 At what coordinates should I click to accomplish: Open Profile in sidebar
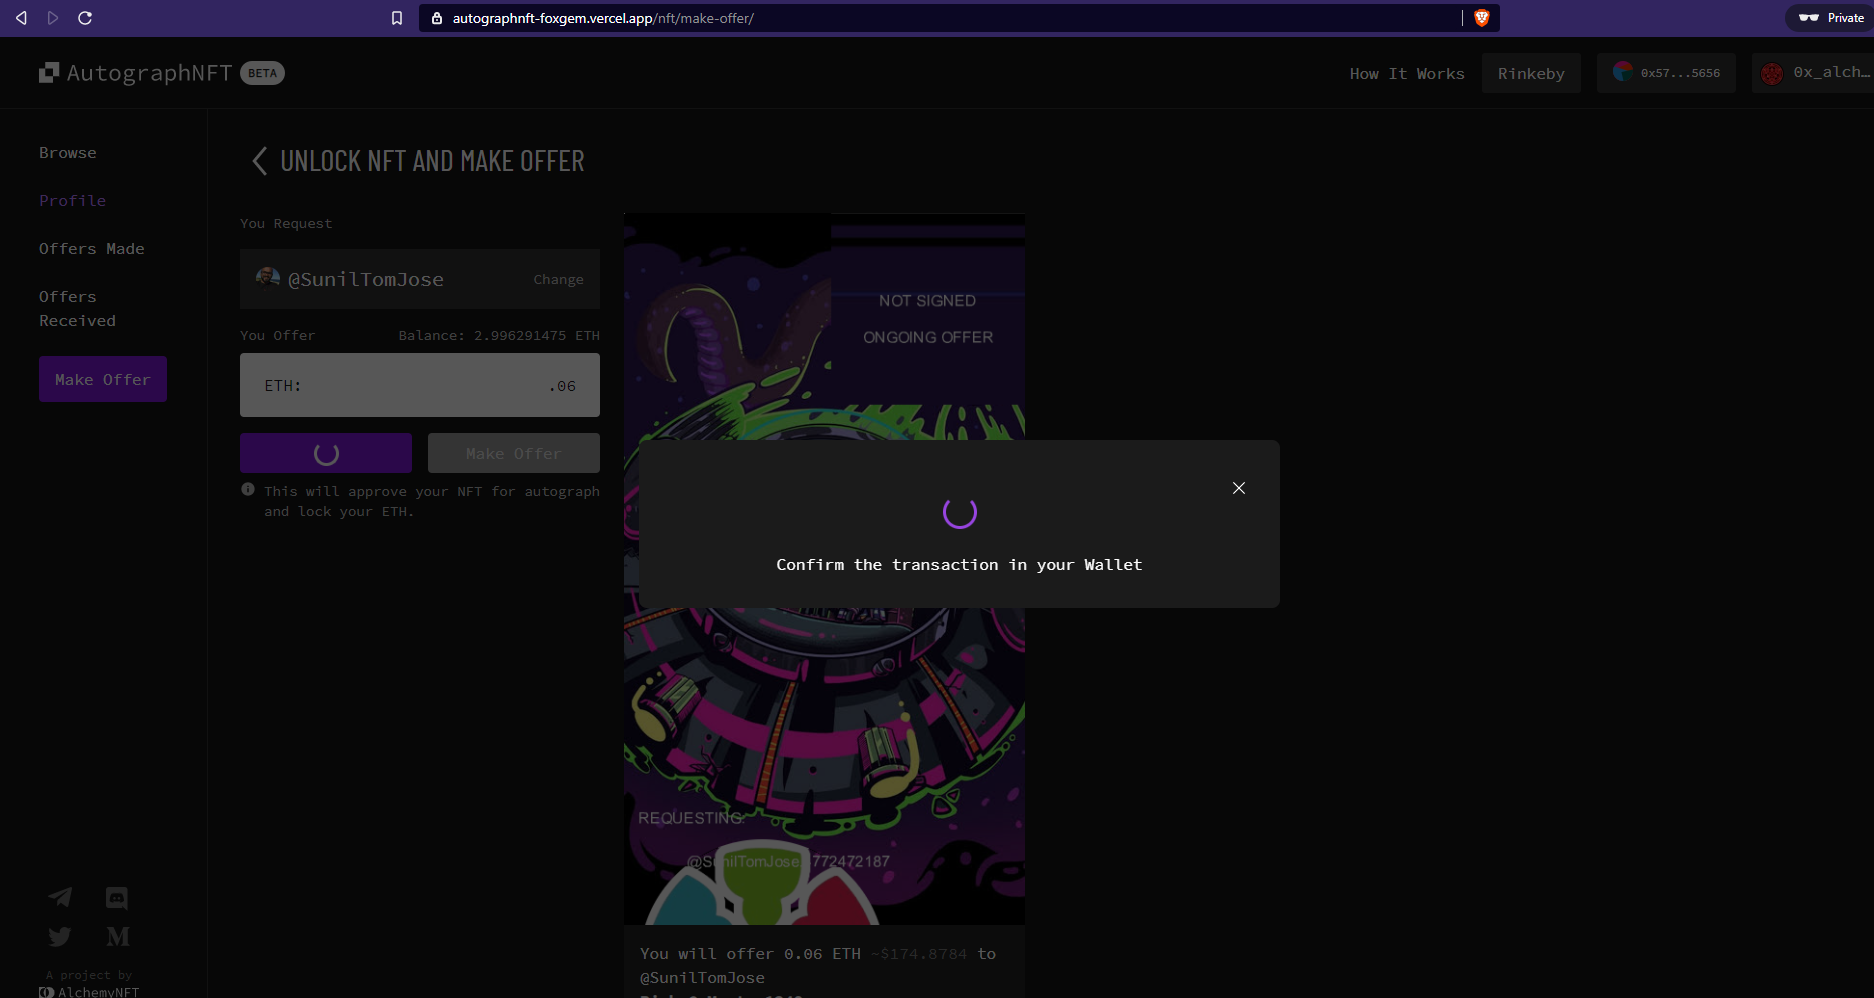point(72,201)
